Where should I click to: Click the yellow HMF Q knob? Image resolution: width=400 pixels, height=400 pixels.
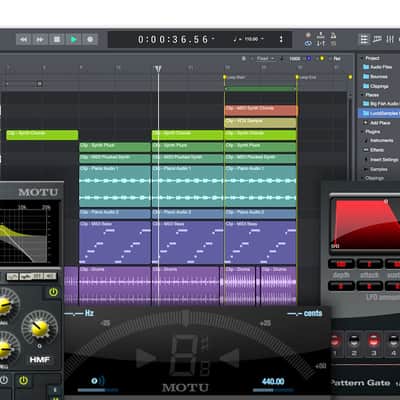40,328
